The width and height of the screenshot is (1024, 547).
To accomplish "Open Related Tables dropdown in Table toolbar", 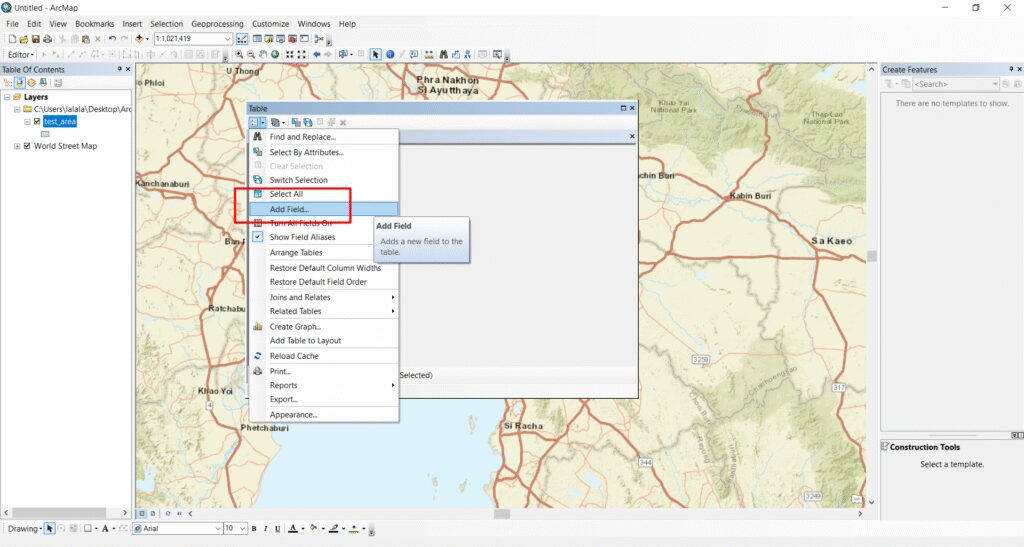I will click(x=278, y=123).
